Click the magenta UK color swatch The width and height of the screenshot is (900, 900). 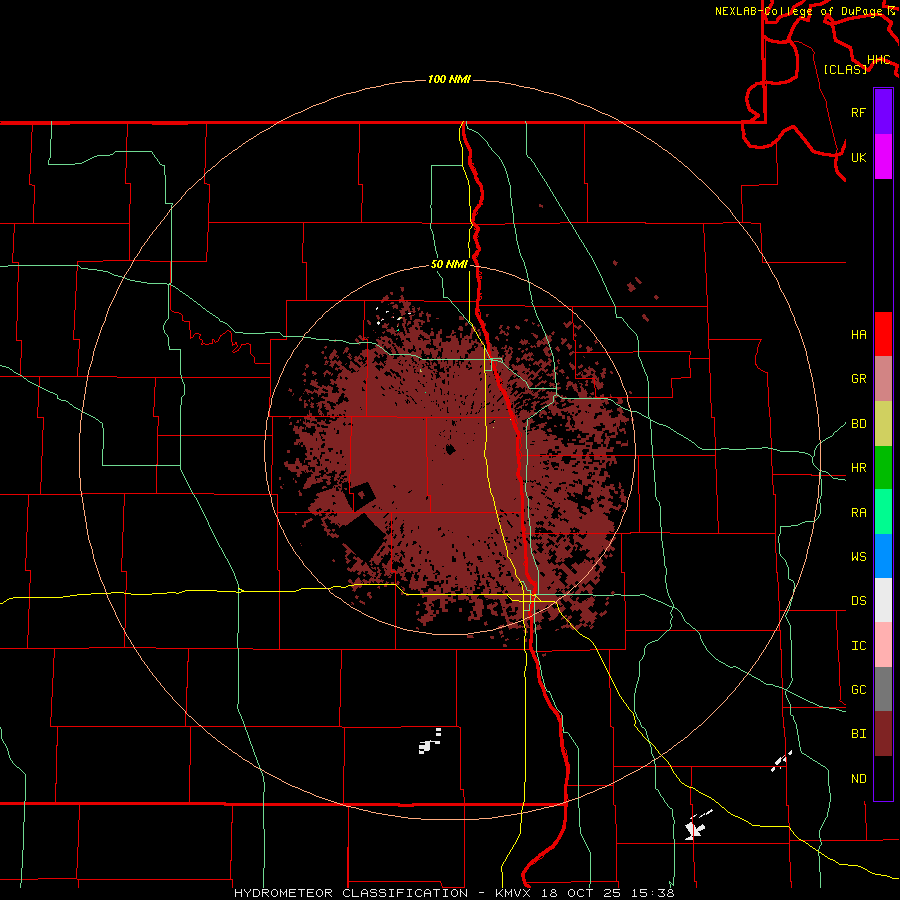pos(883,157)
